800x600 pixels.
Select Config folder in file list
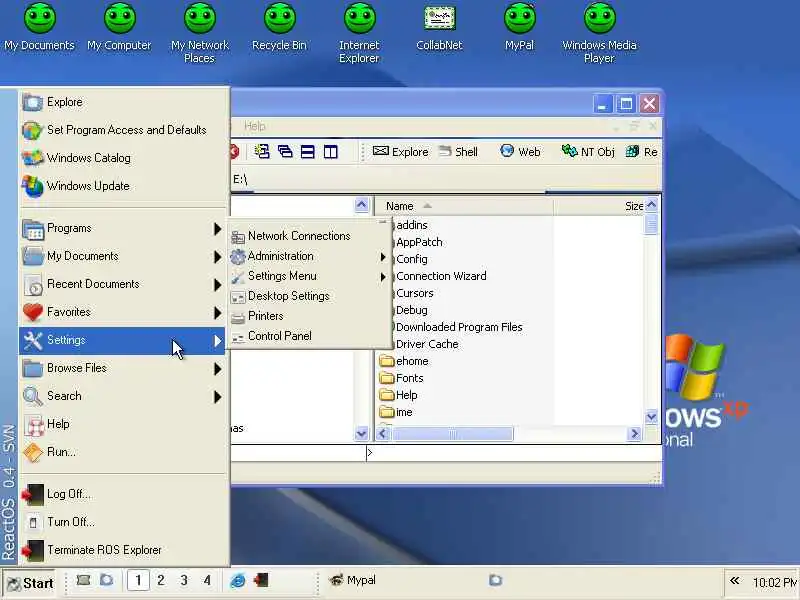(412, 259)
